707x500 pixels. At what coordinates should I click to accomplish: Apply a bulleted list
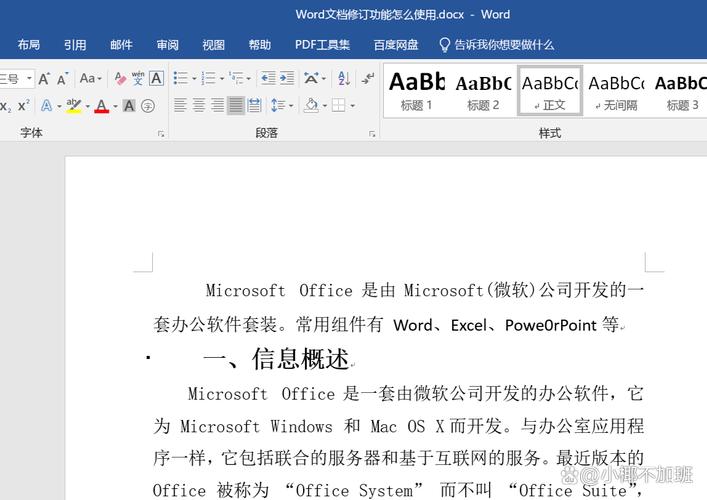(181, 78)
